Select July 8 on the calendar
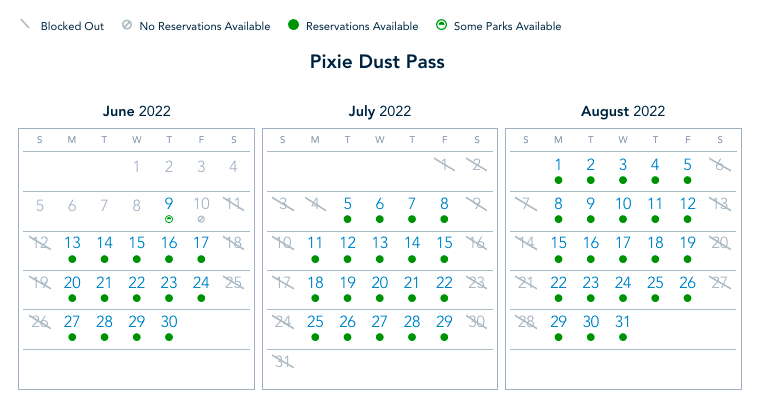 (444, 203)
